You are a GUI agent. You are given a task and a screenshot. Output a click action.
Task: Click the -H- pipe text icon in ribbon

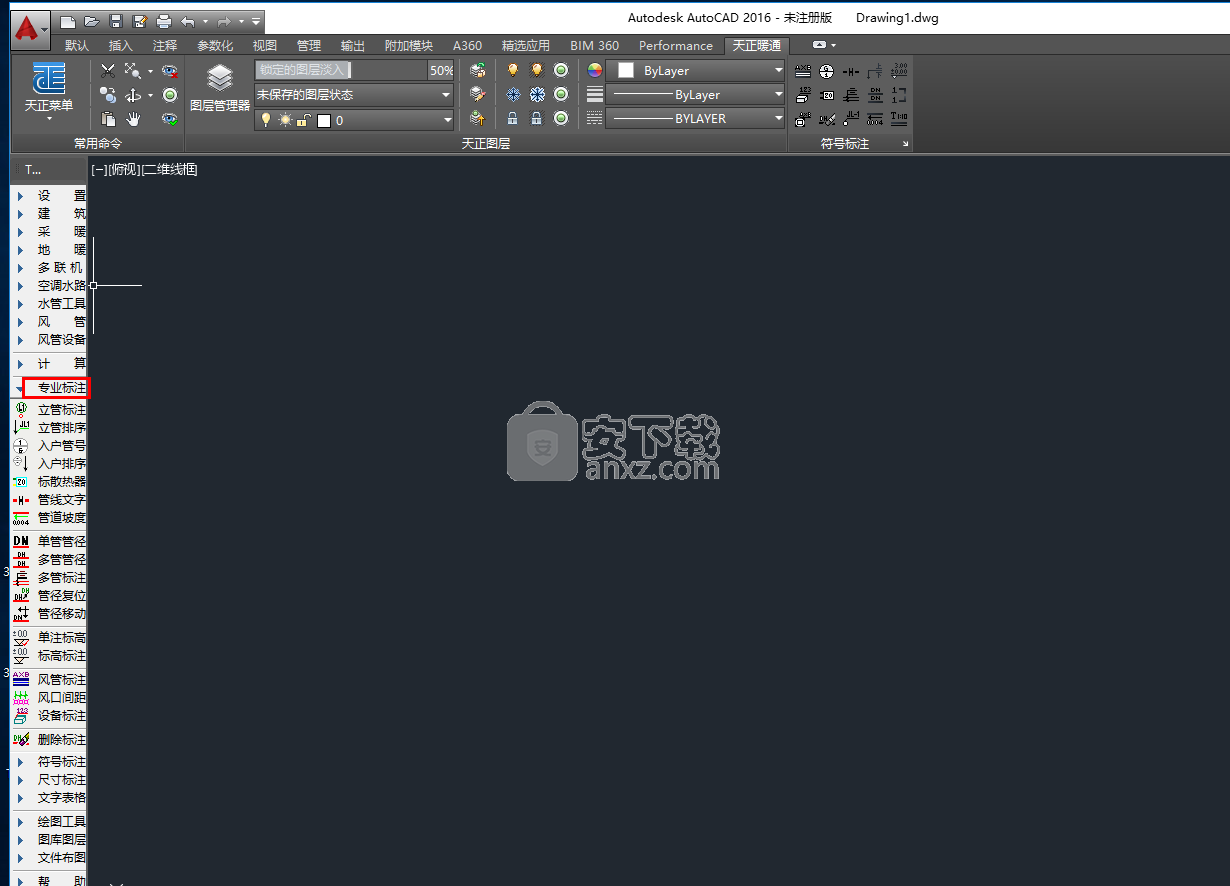pos(851,70)
